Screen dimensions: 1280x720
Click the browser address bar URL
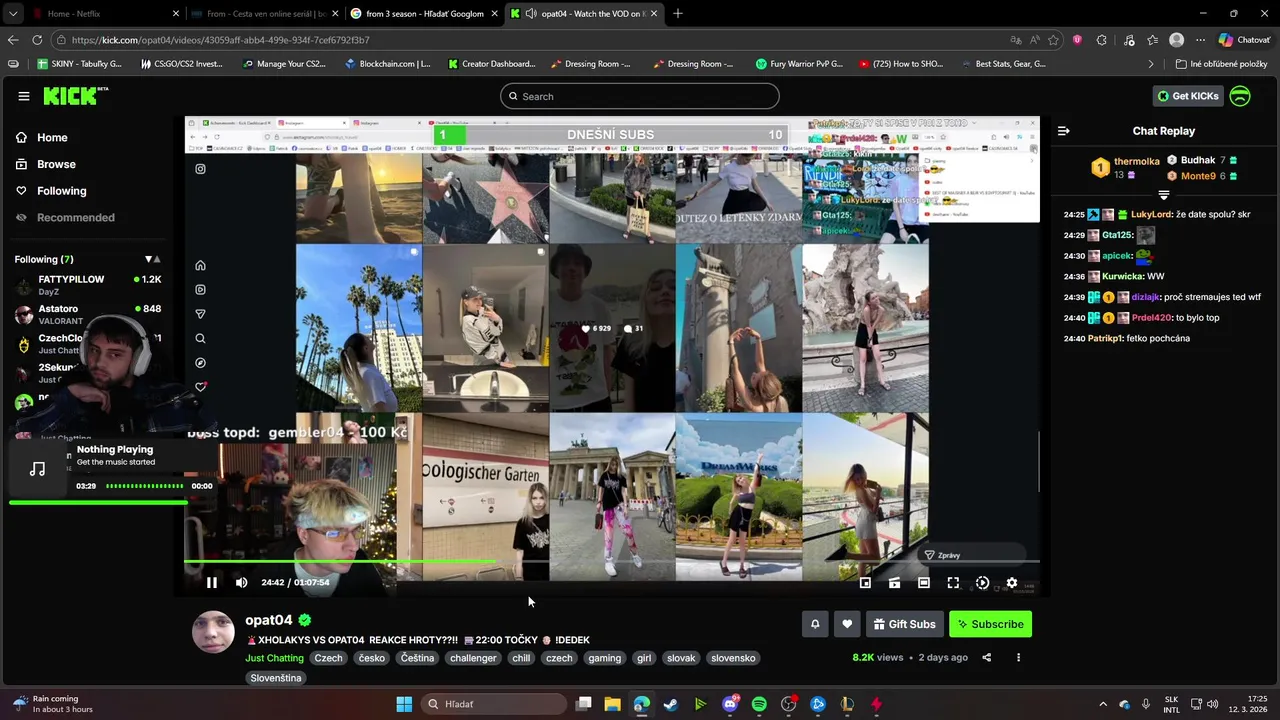(x=221, y=40)
